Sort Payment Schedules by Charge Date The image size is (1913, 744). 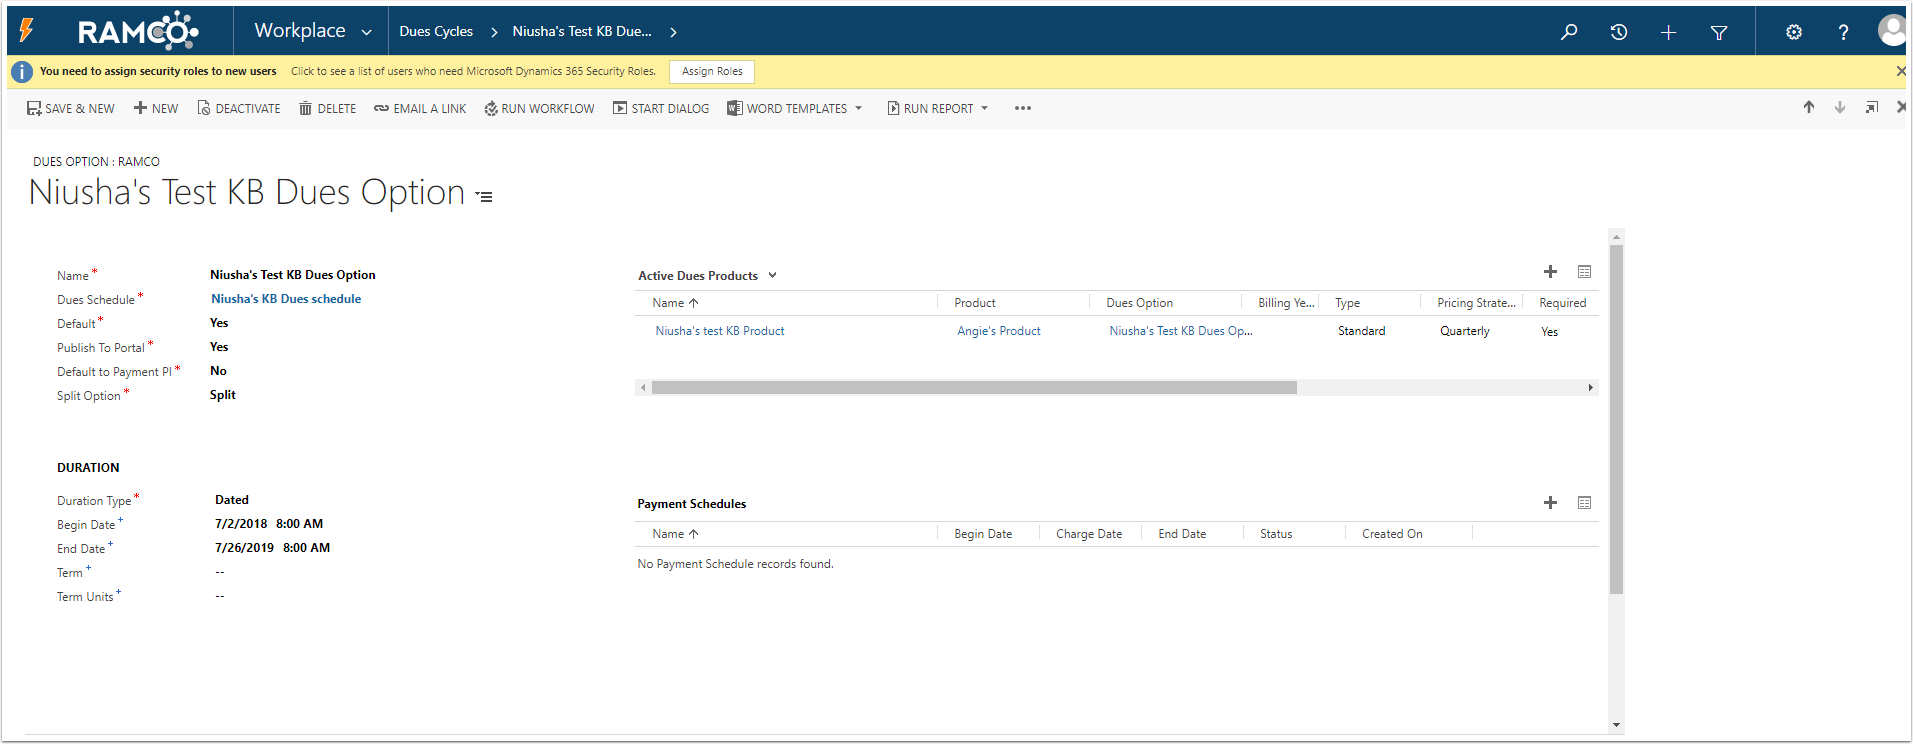[1089, 534]
